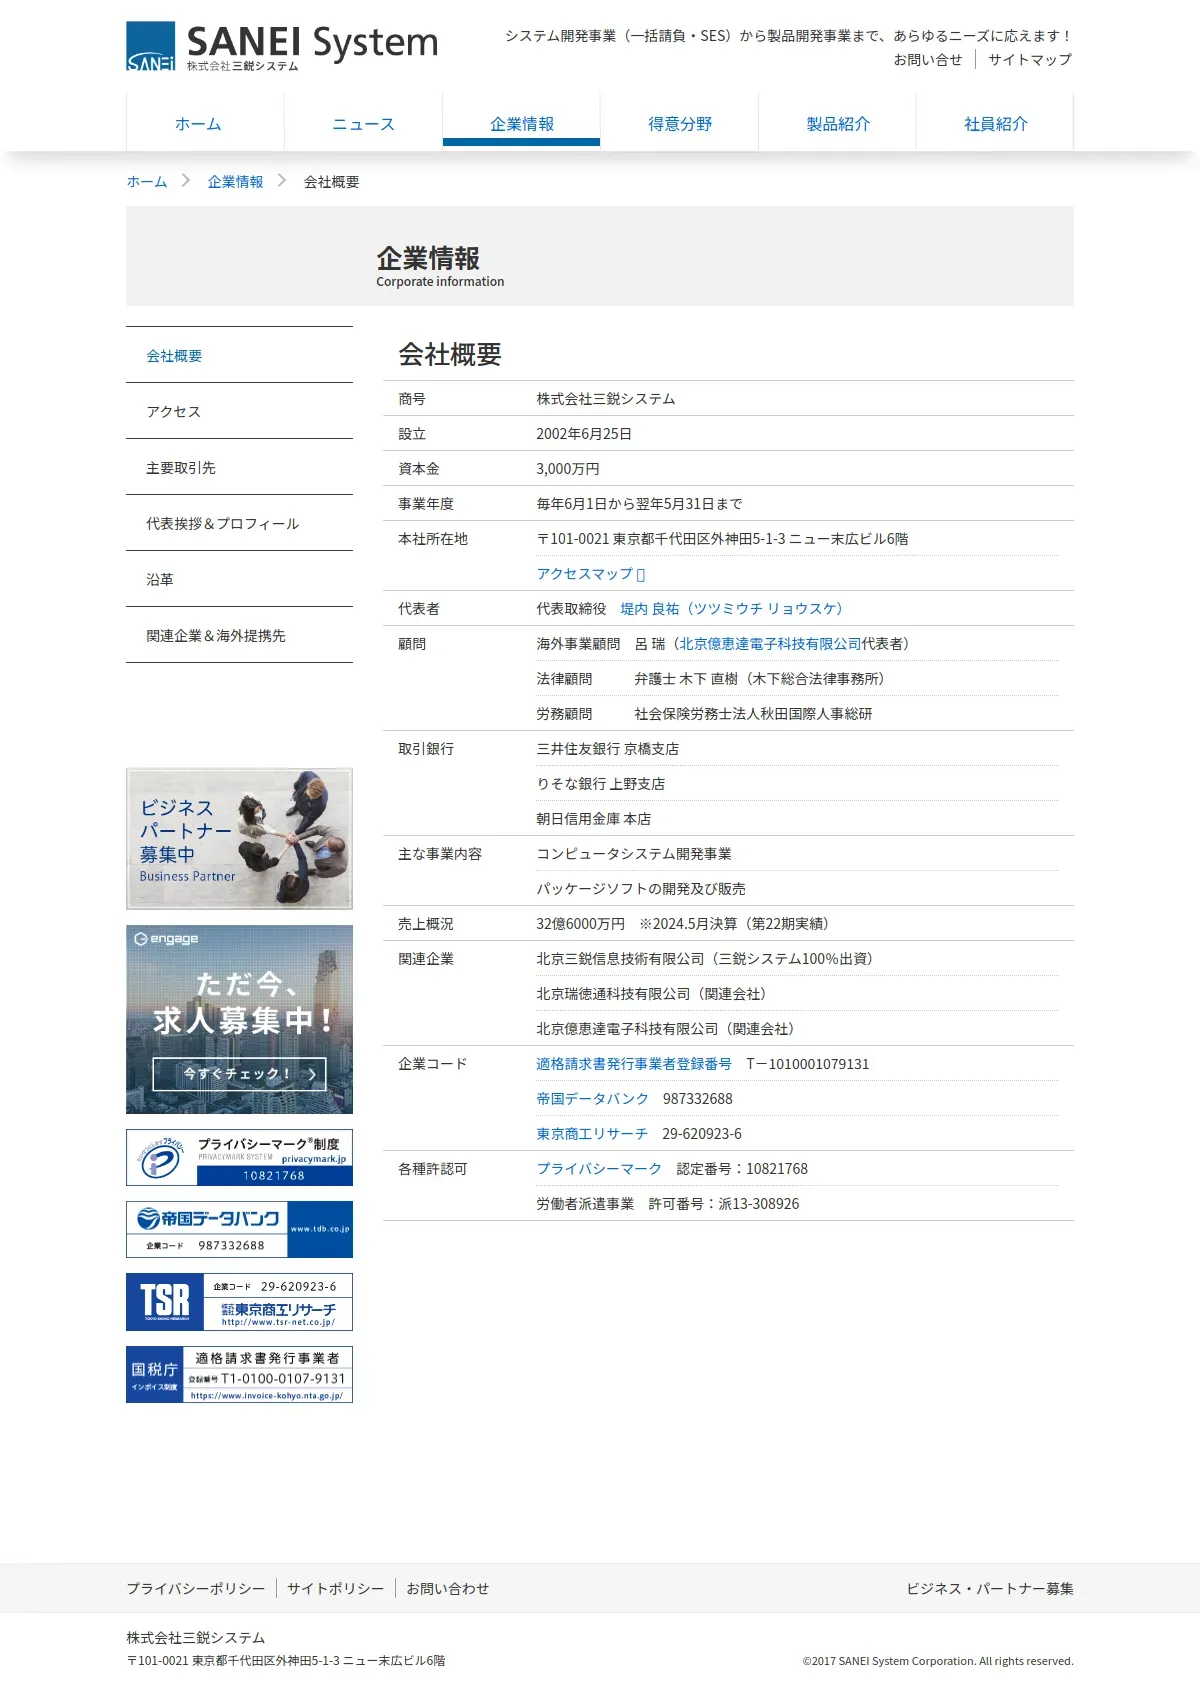Image resolution: width=1200 pixels, height=1683 pixels.
Task: Click the head office address in the table
Action: pos(722,539)
